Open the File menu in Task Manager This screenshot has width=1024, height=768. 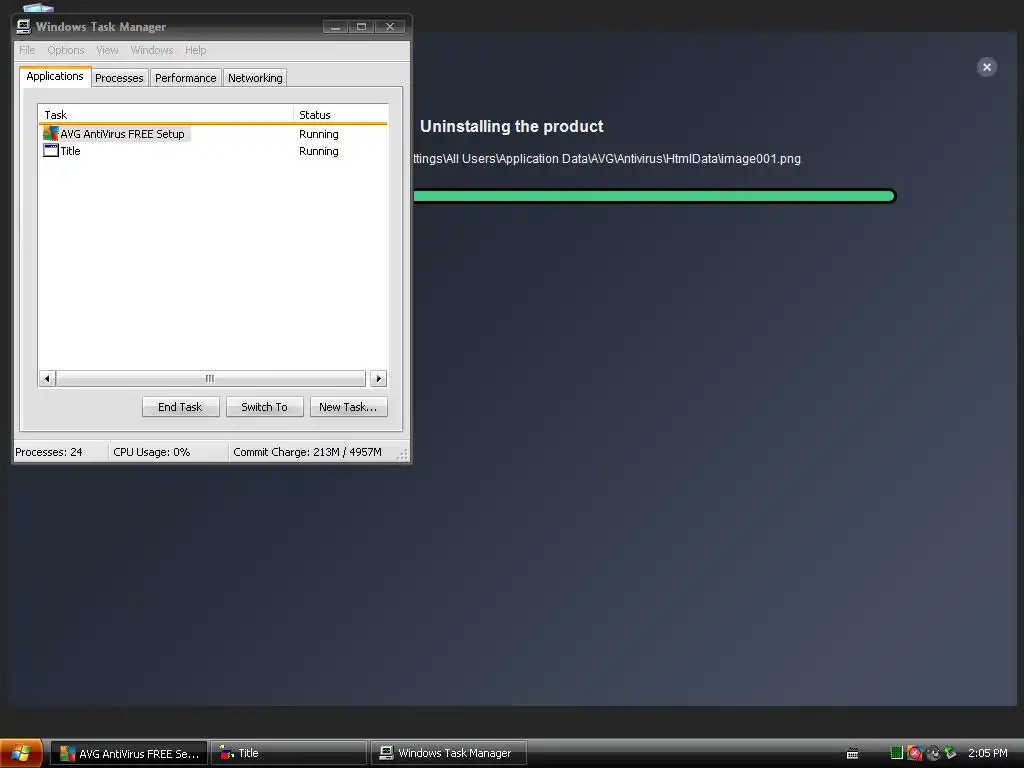27,50
